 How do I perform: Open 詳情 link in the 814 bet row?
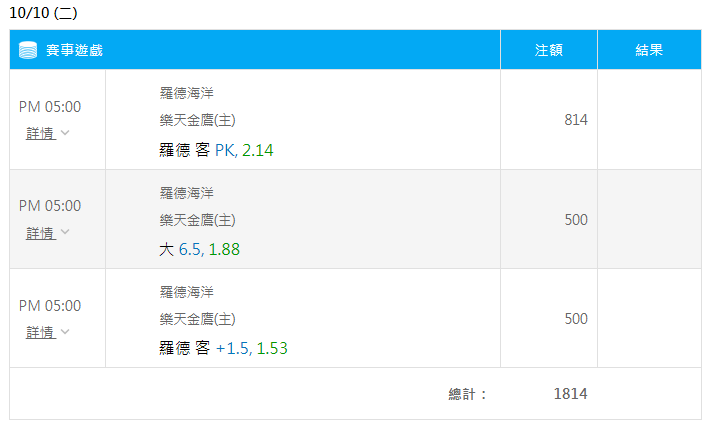pos(41,133)
